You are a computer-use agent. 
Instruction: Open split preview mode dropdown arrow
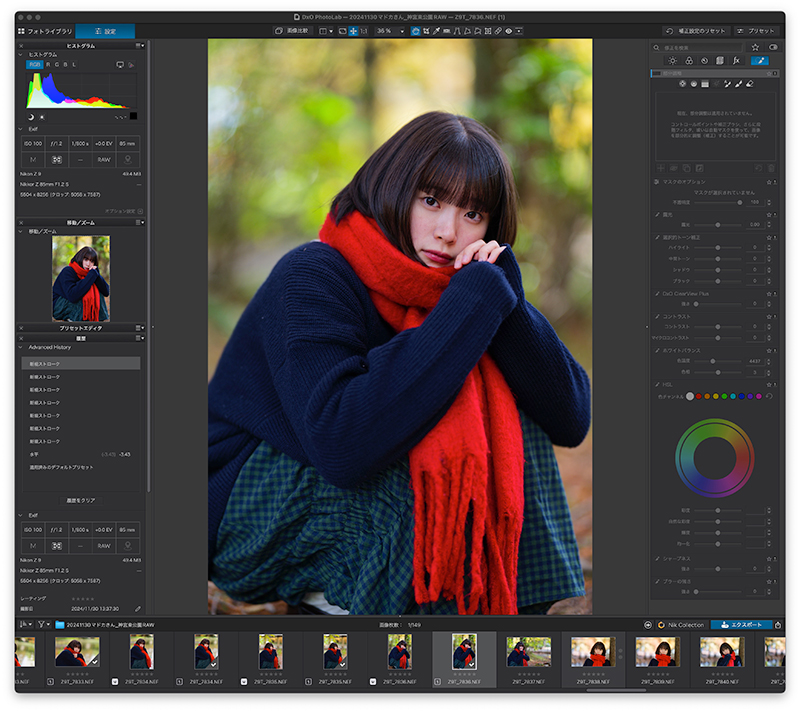click(331, 31)
